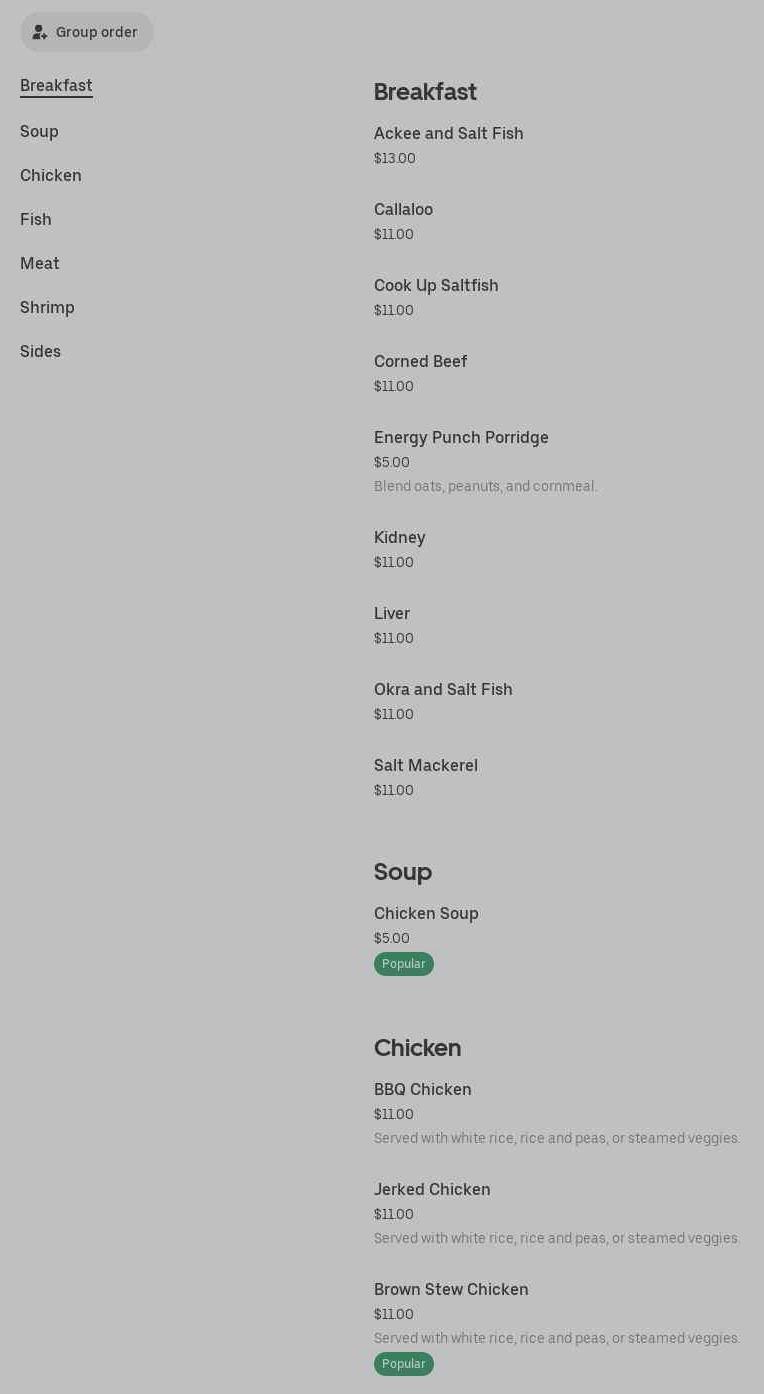
Task: Select the Callaloo breakfast item
Action: click(x=403, y=210)
